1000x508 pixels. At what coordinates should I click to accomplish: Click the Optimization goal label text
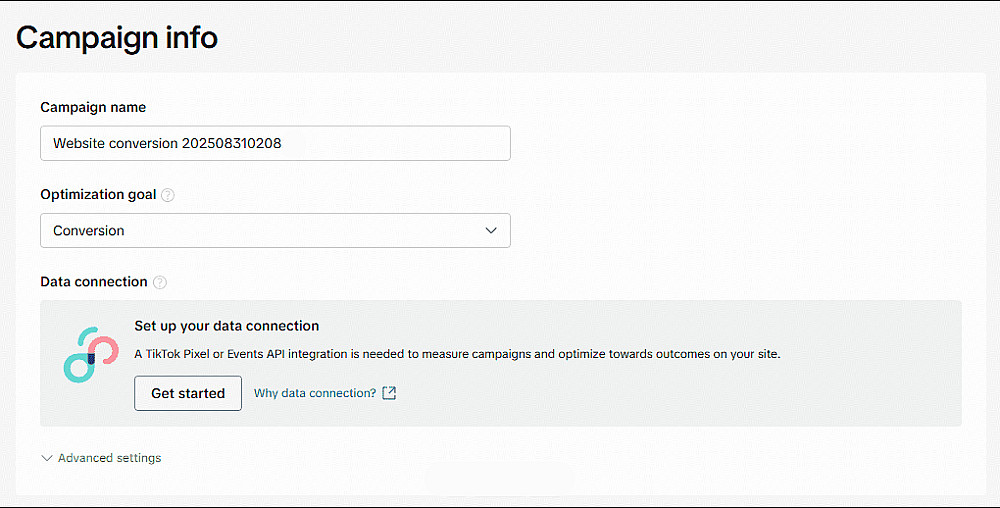coord(98,195)
